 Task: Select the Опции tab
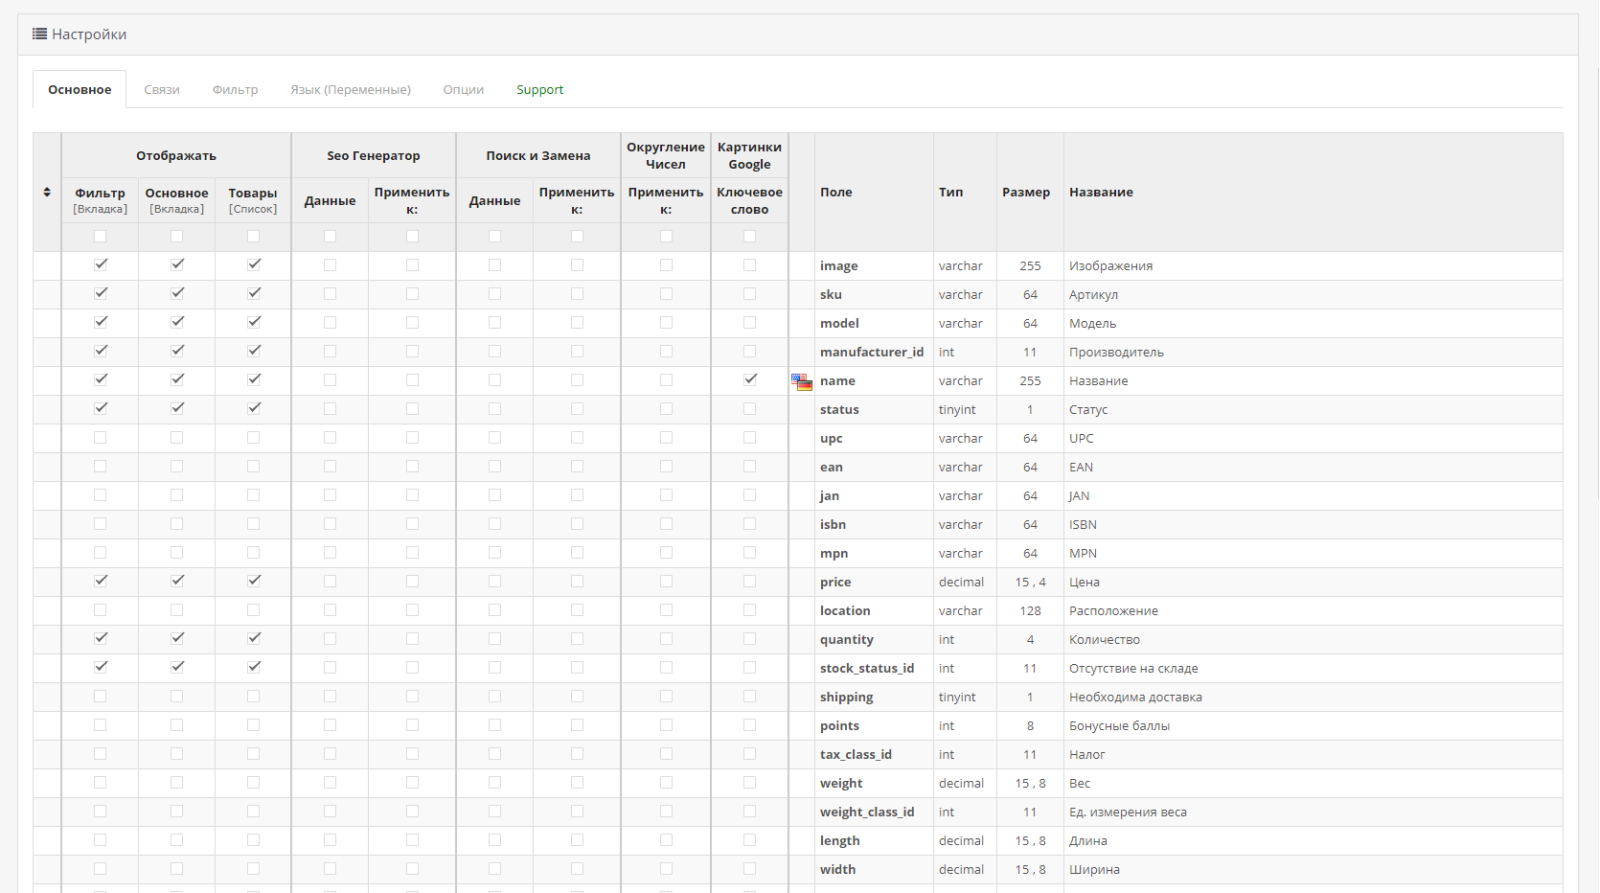(464, 89)
